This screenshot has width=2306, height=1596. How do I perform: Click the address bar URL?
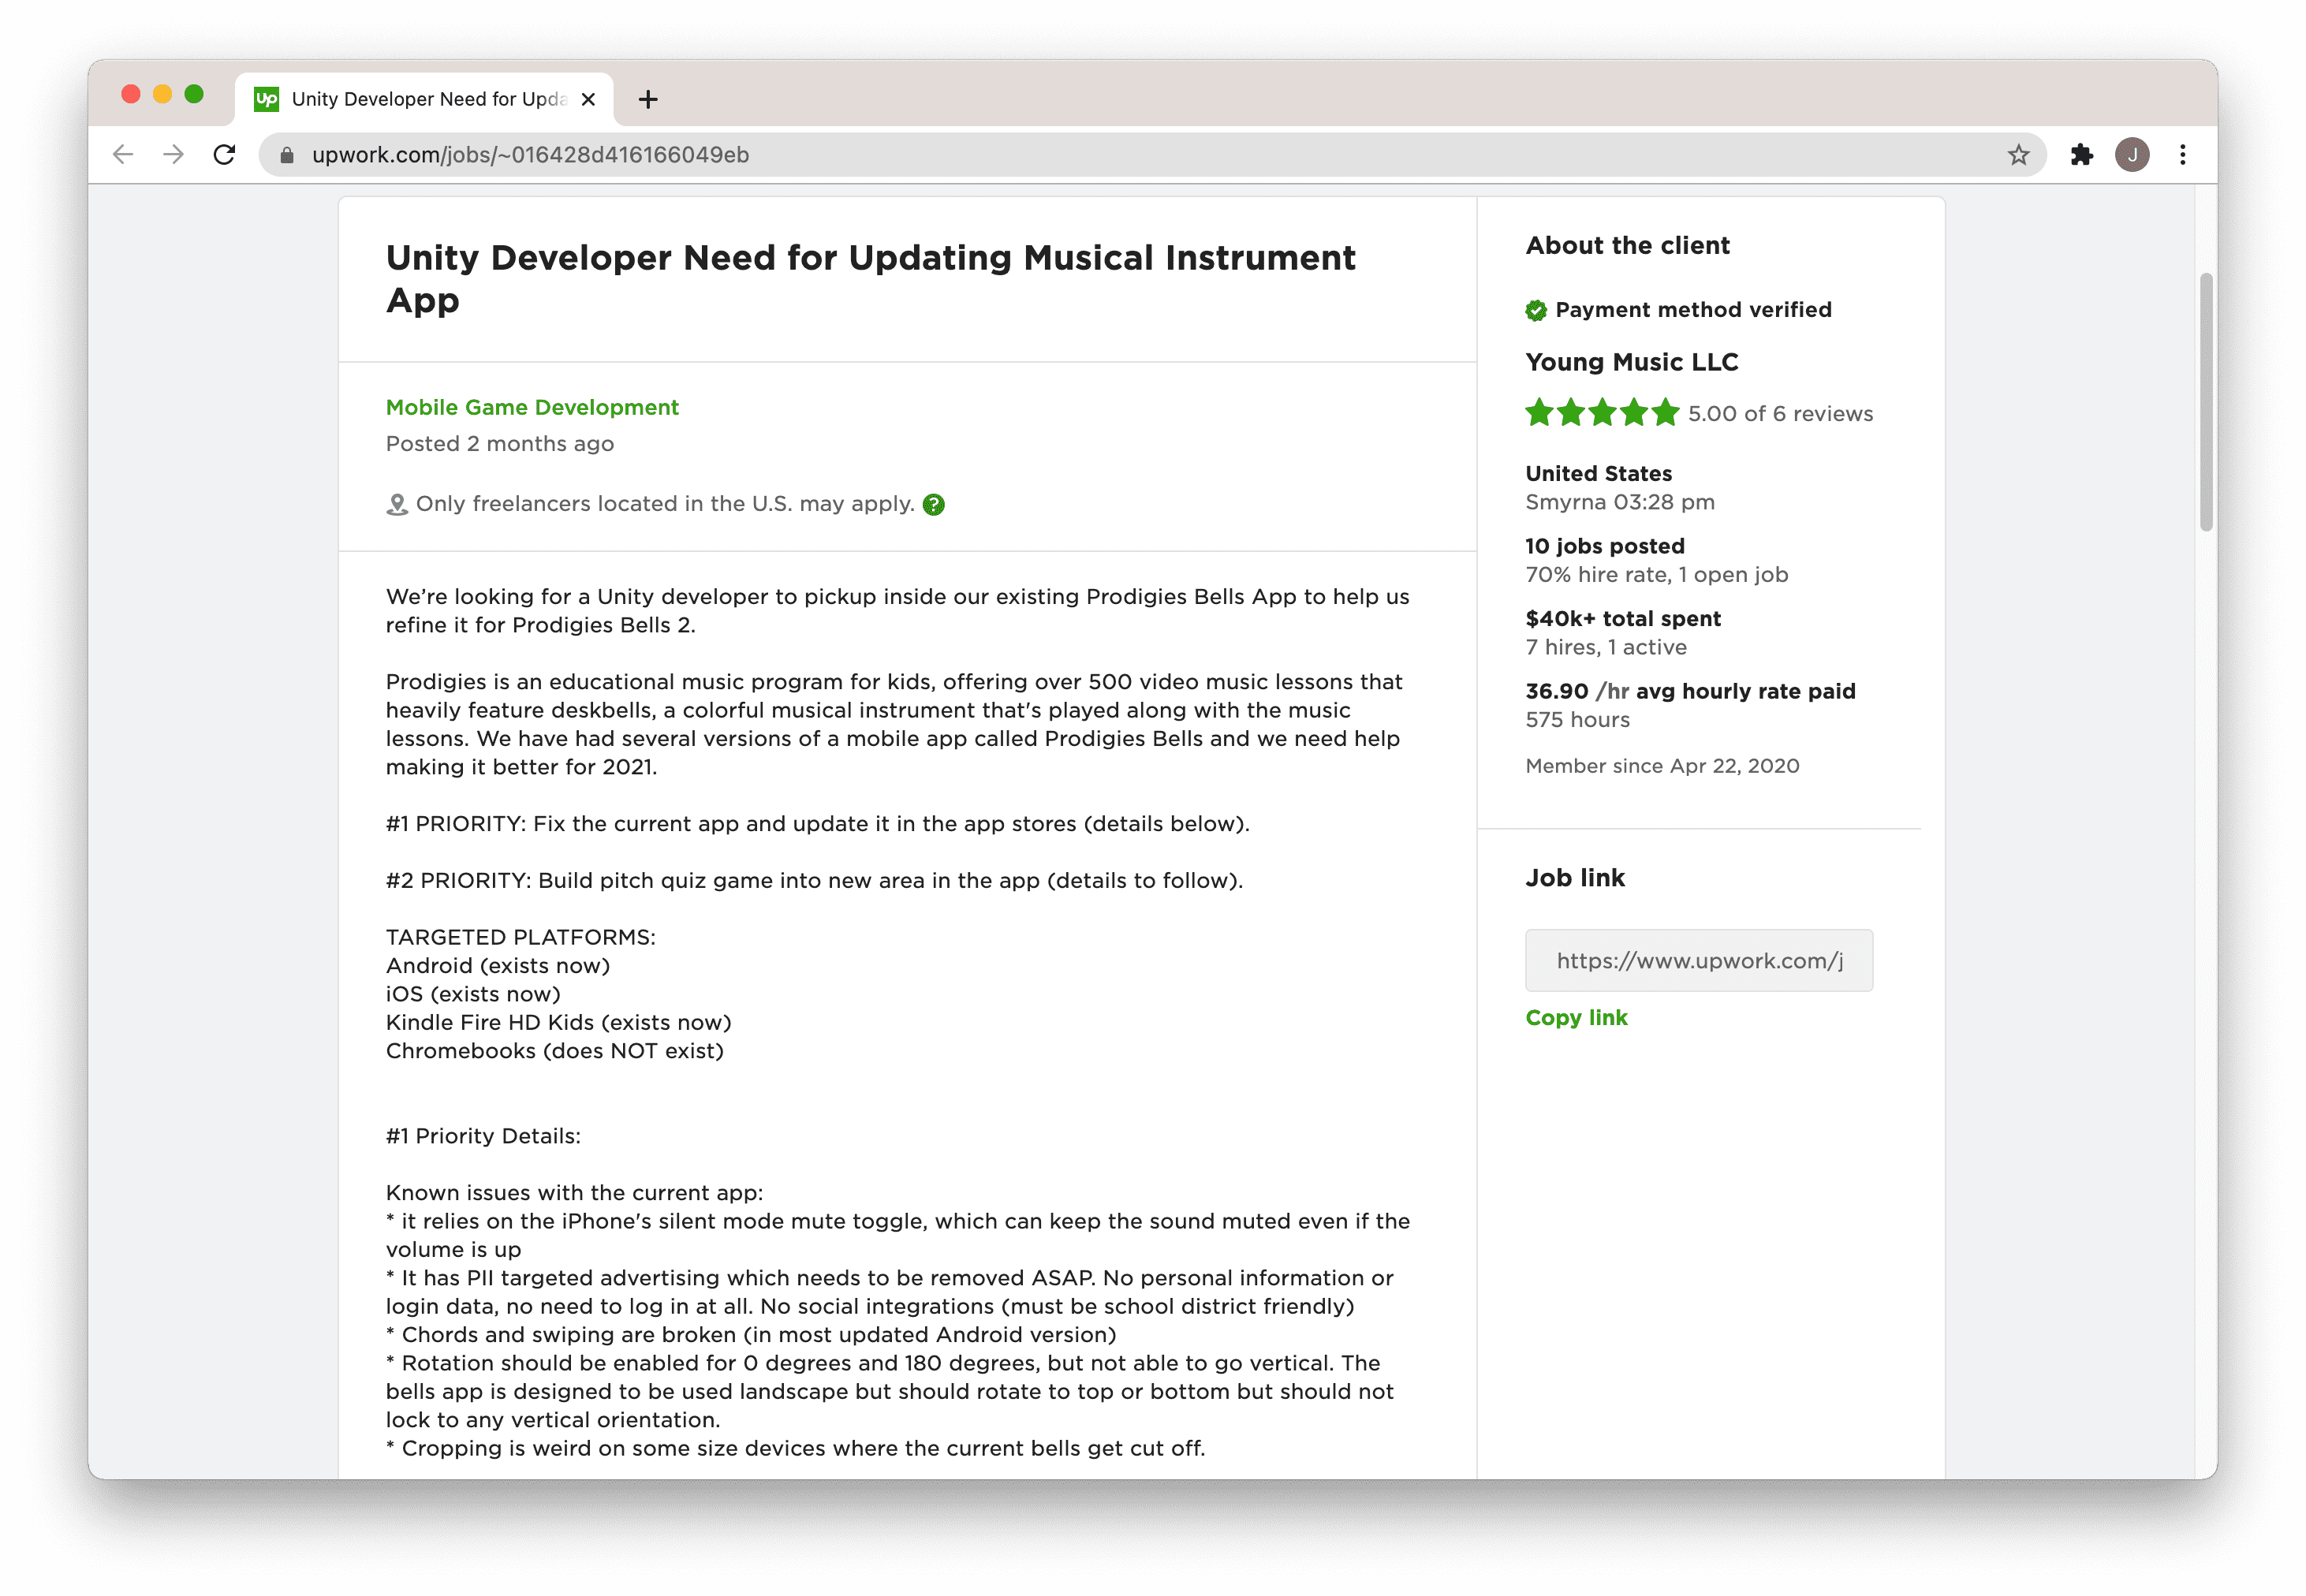click(530, 155)
